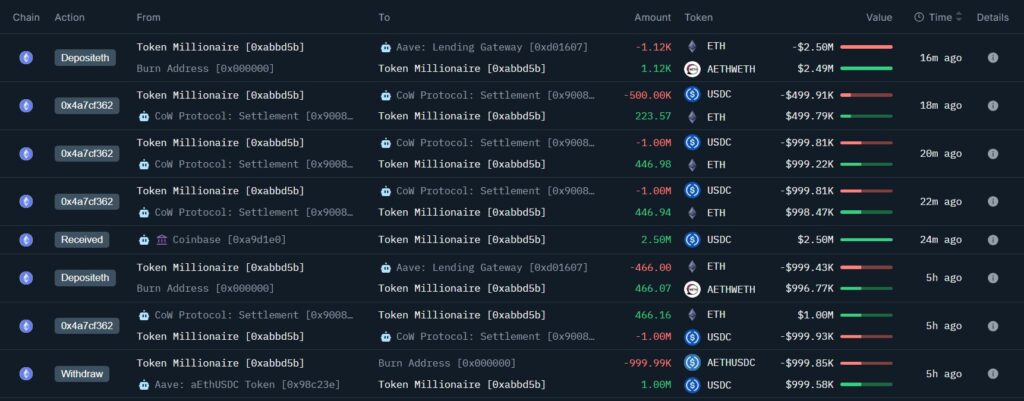This screenshot has height=401, width=1024.
Task: Click Depositeth action badge, 5h ago
Action: (85, 278)
